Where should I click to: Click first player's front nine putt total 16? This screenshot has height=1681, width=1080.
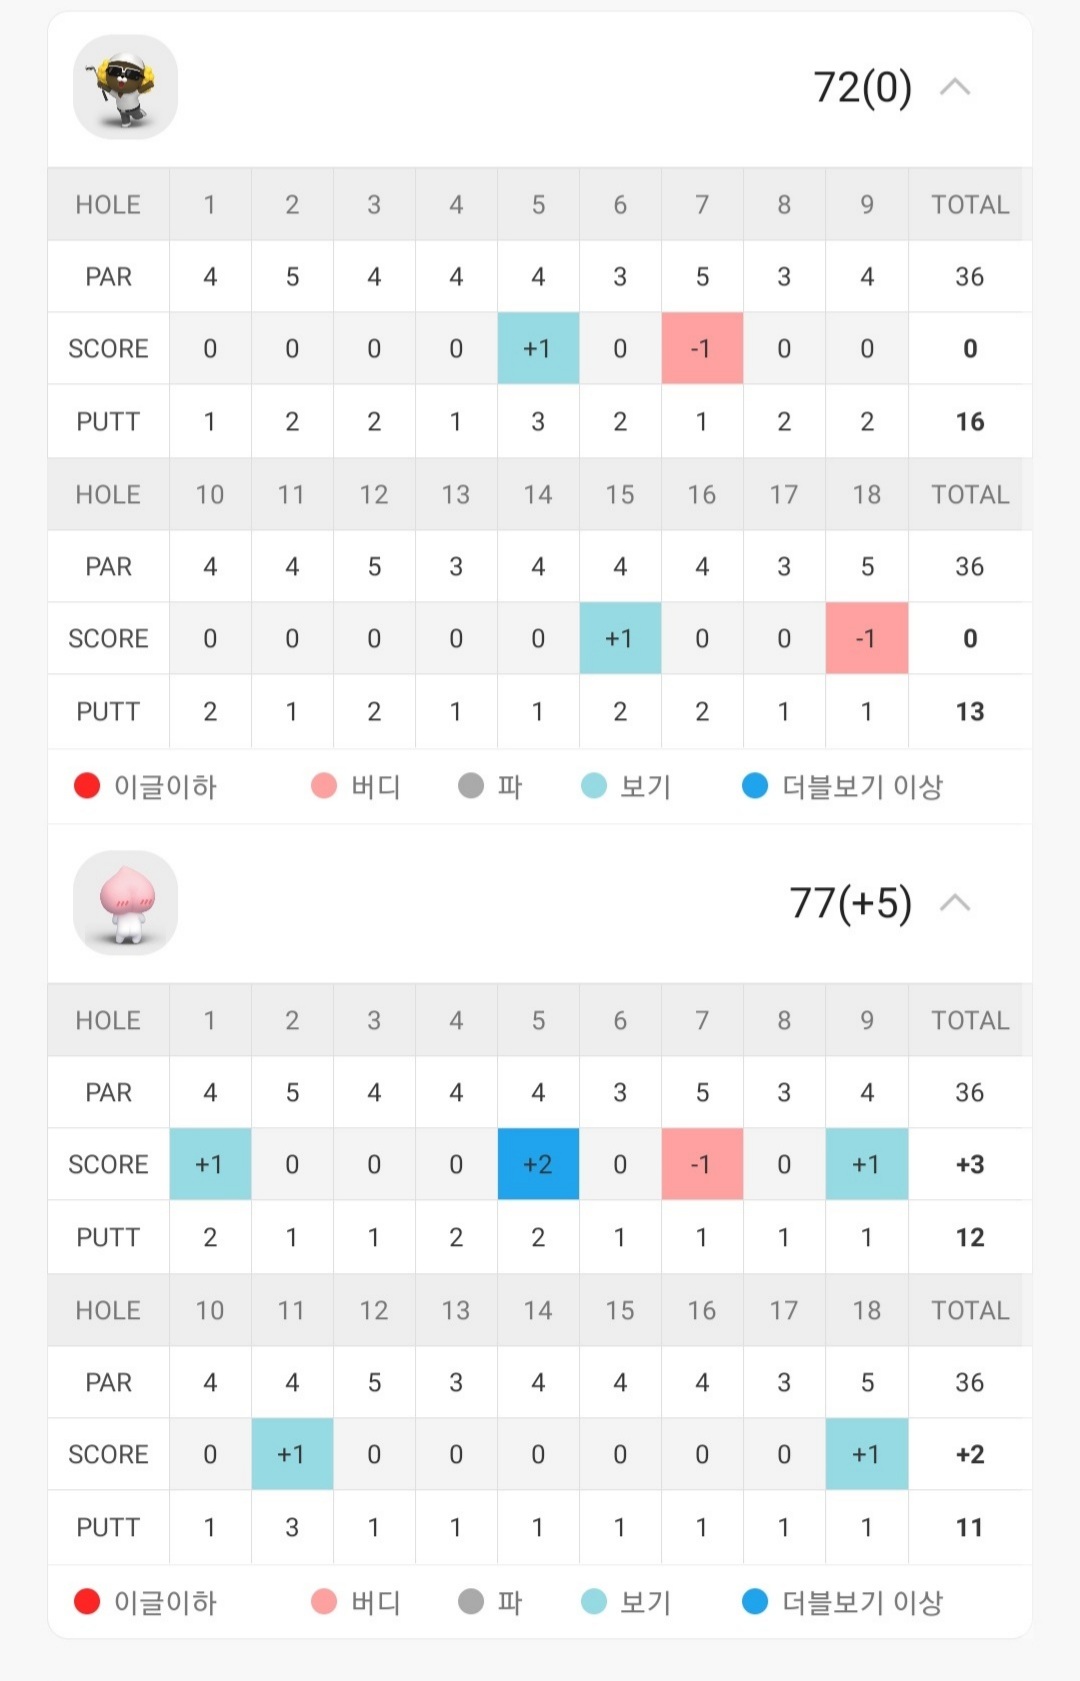970,421
